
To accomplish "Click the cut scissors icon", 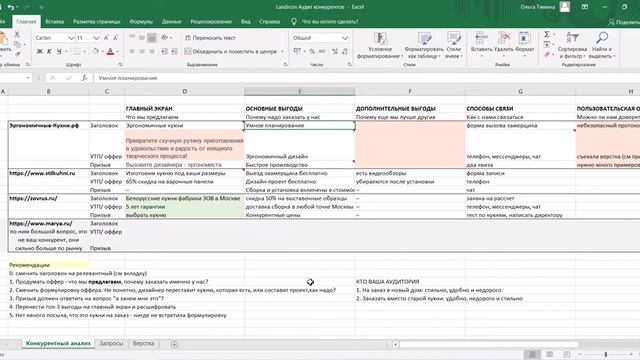I will click(x=17, y=35).
